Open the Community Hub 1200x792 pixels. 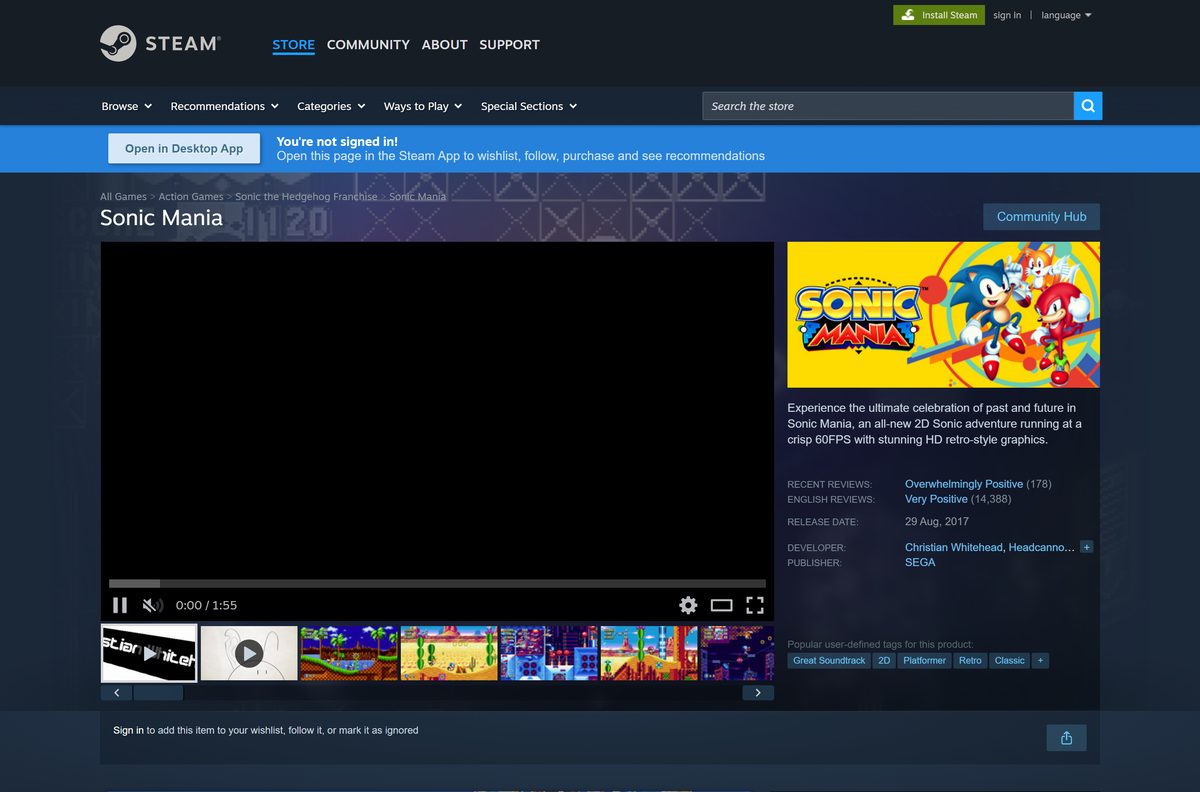point(1041,216)
